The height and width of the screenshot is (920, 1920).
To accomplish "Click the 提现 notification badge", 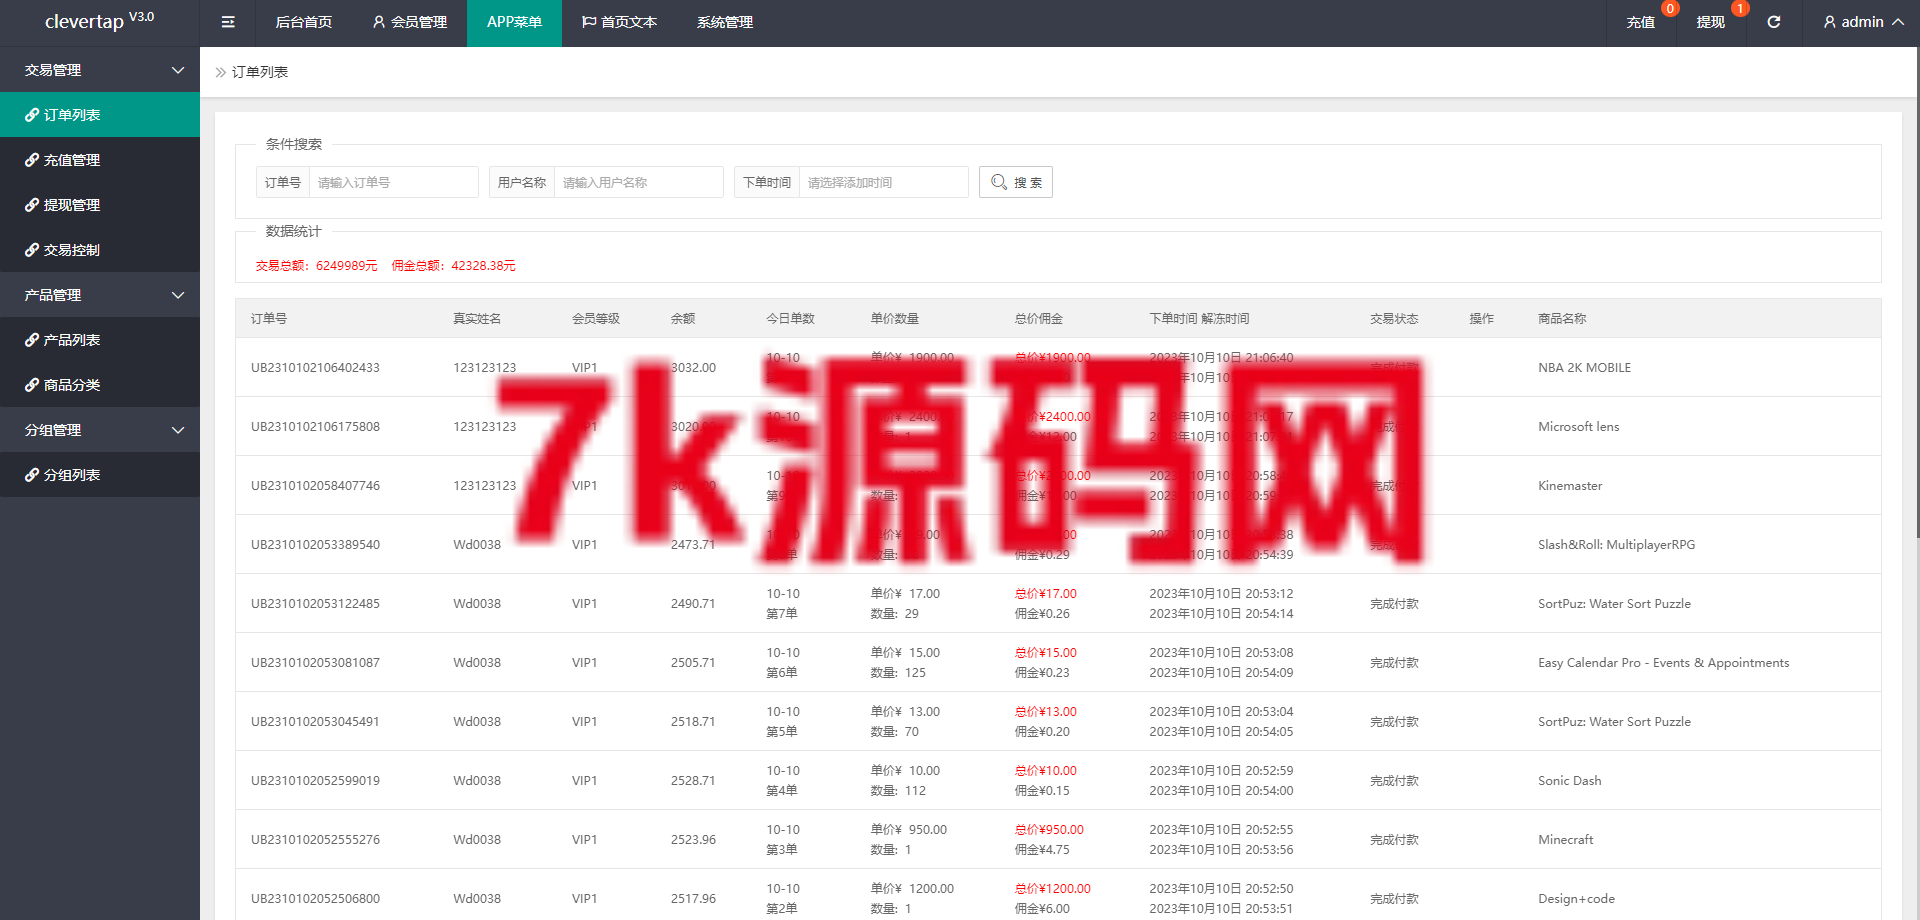I will coord(1740,9).
